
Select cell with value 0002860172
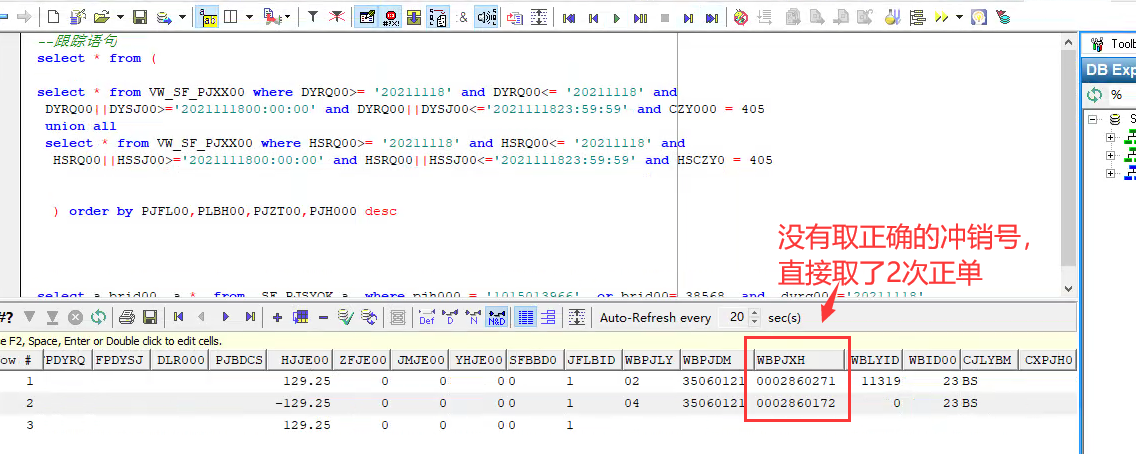pyautogui.click(x=799, y=403)
